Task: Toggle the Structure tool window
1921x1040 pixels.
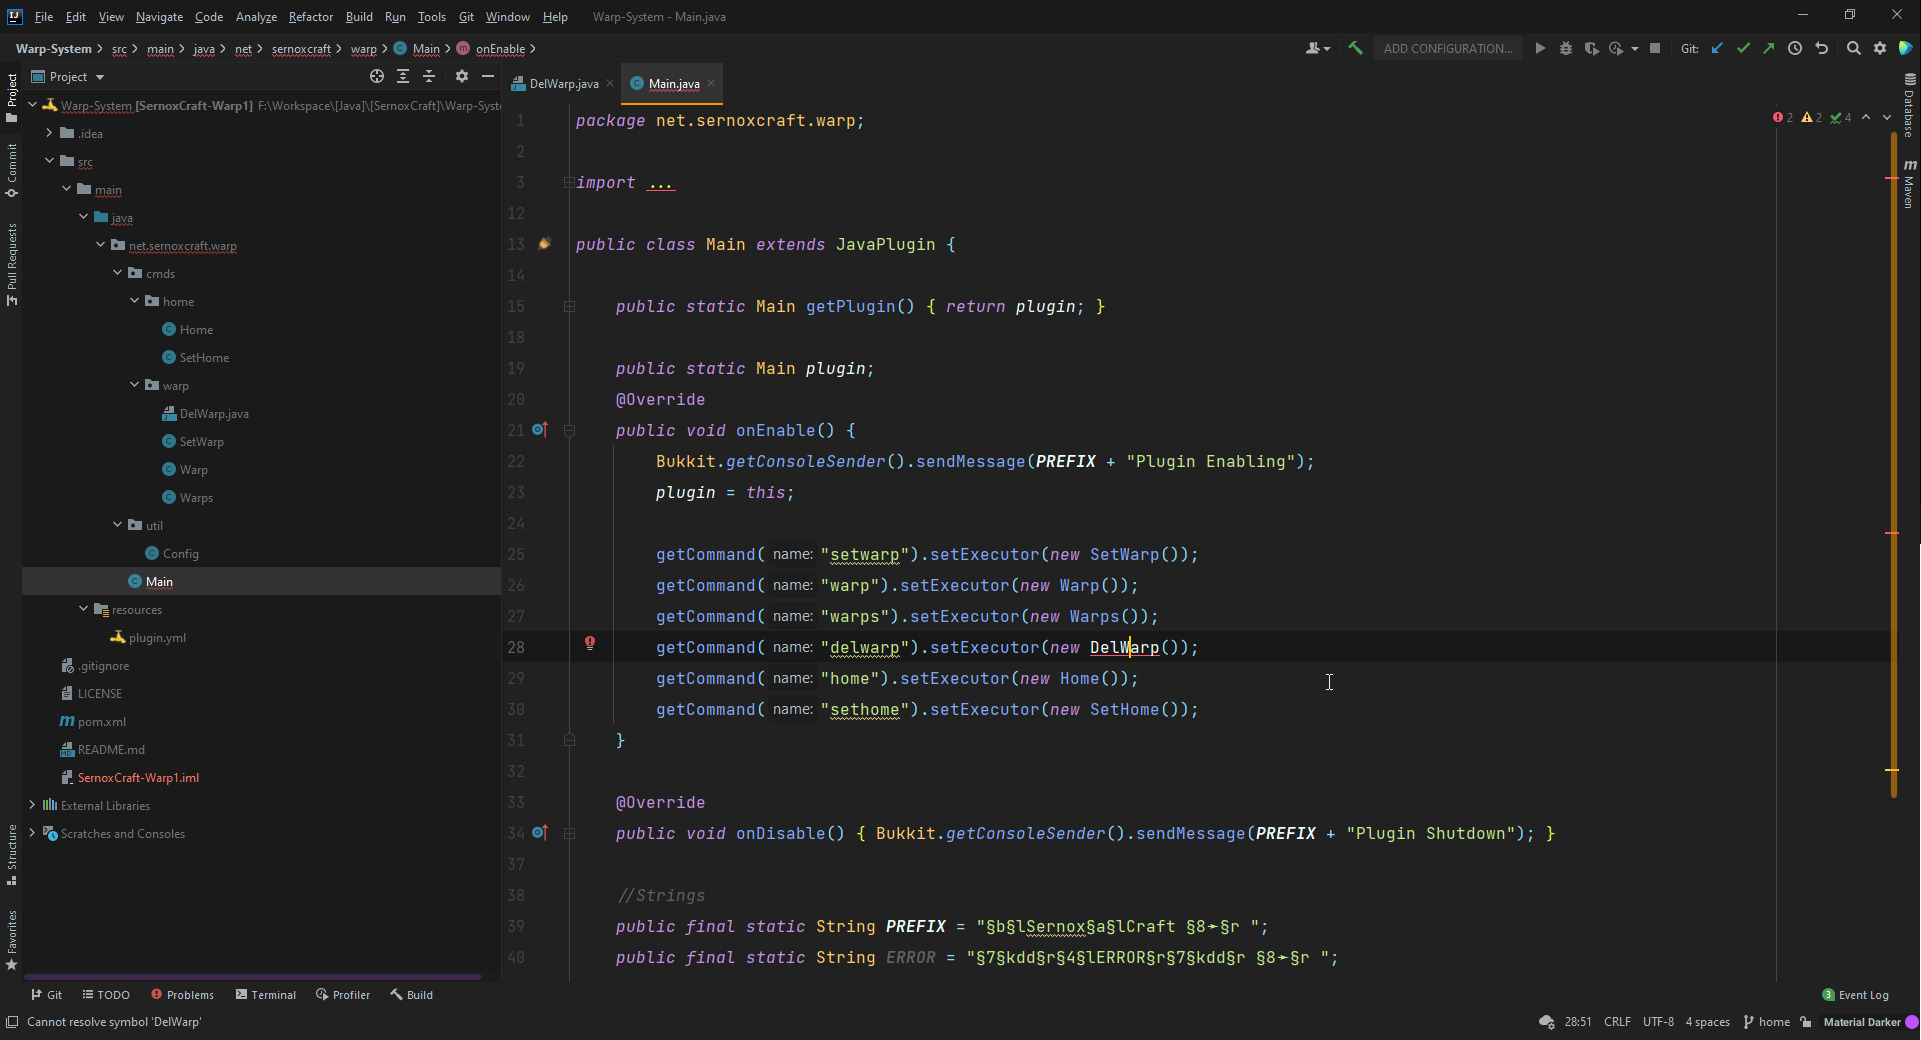Action: point(12,855)
